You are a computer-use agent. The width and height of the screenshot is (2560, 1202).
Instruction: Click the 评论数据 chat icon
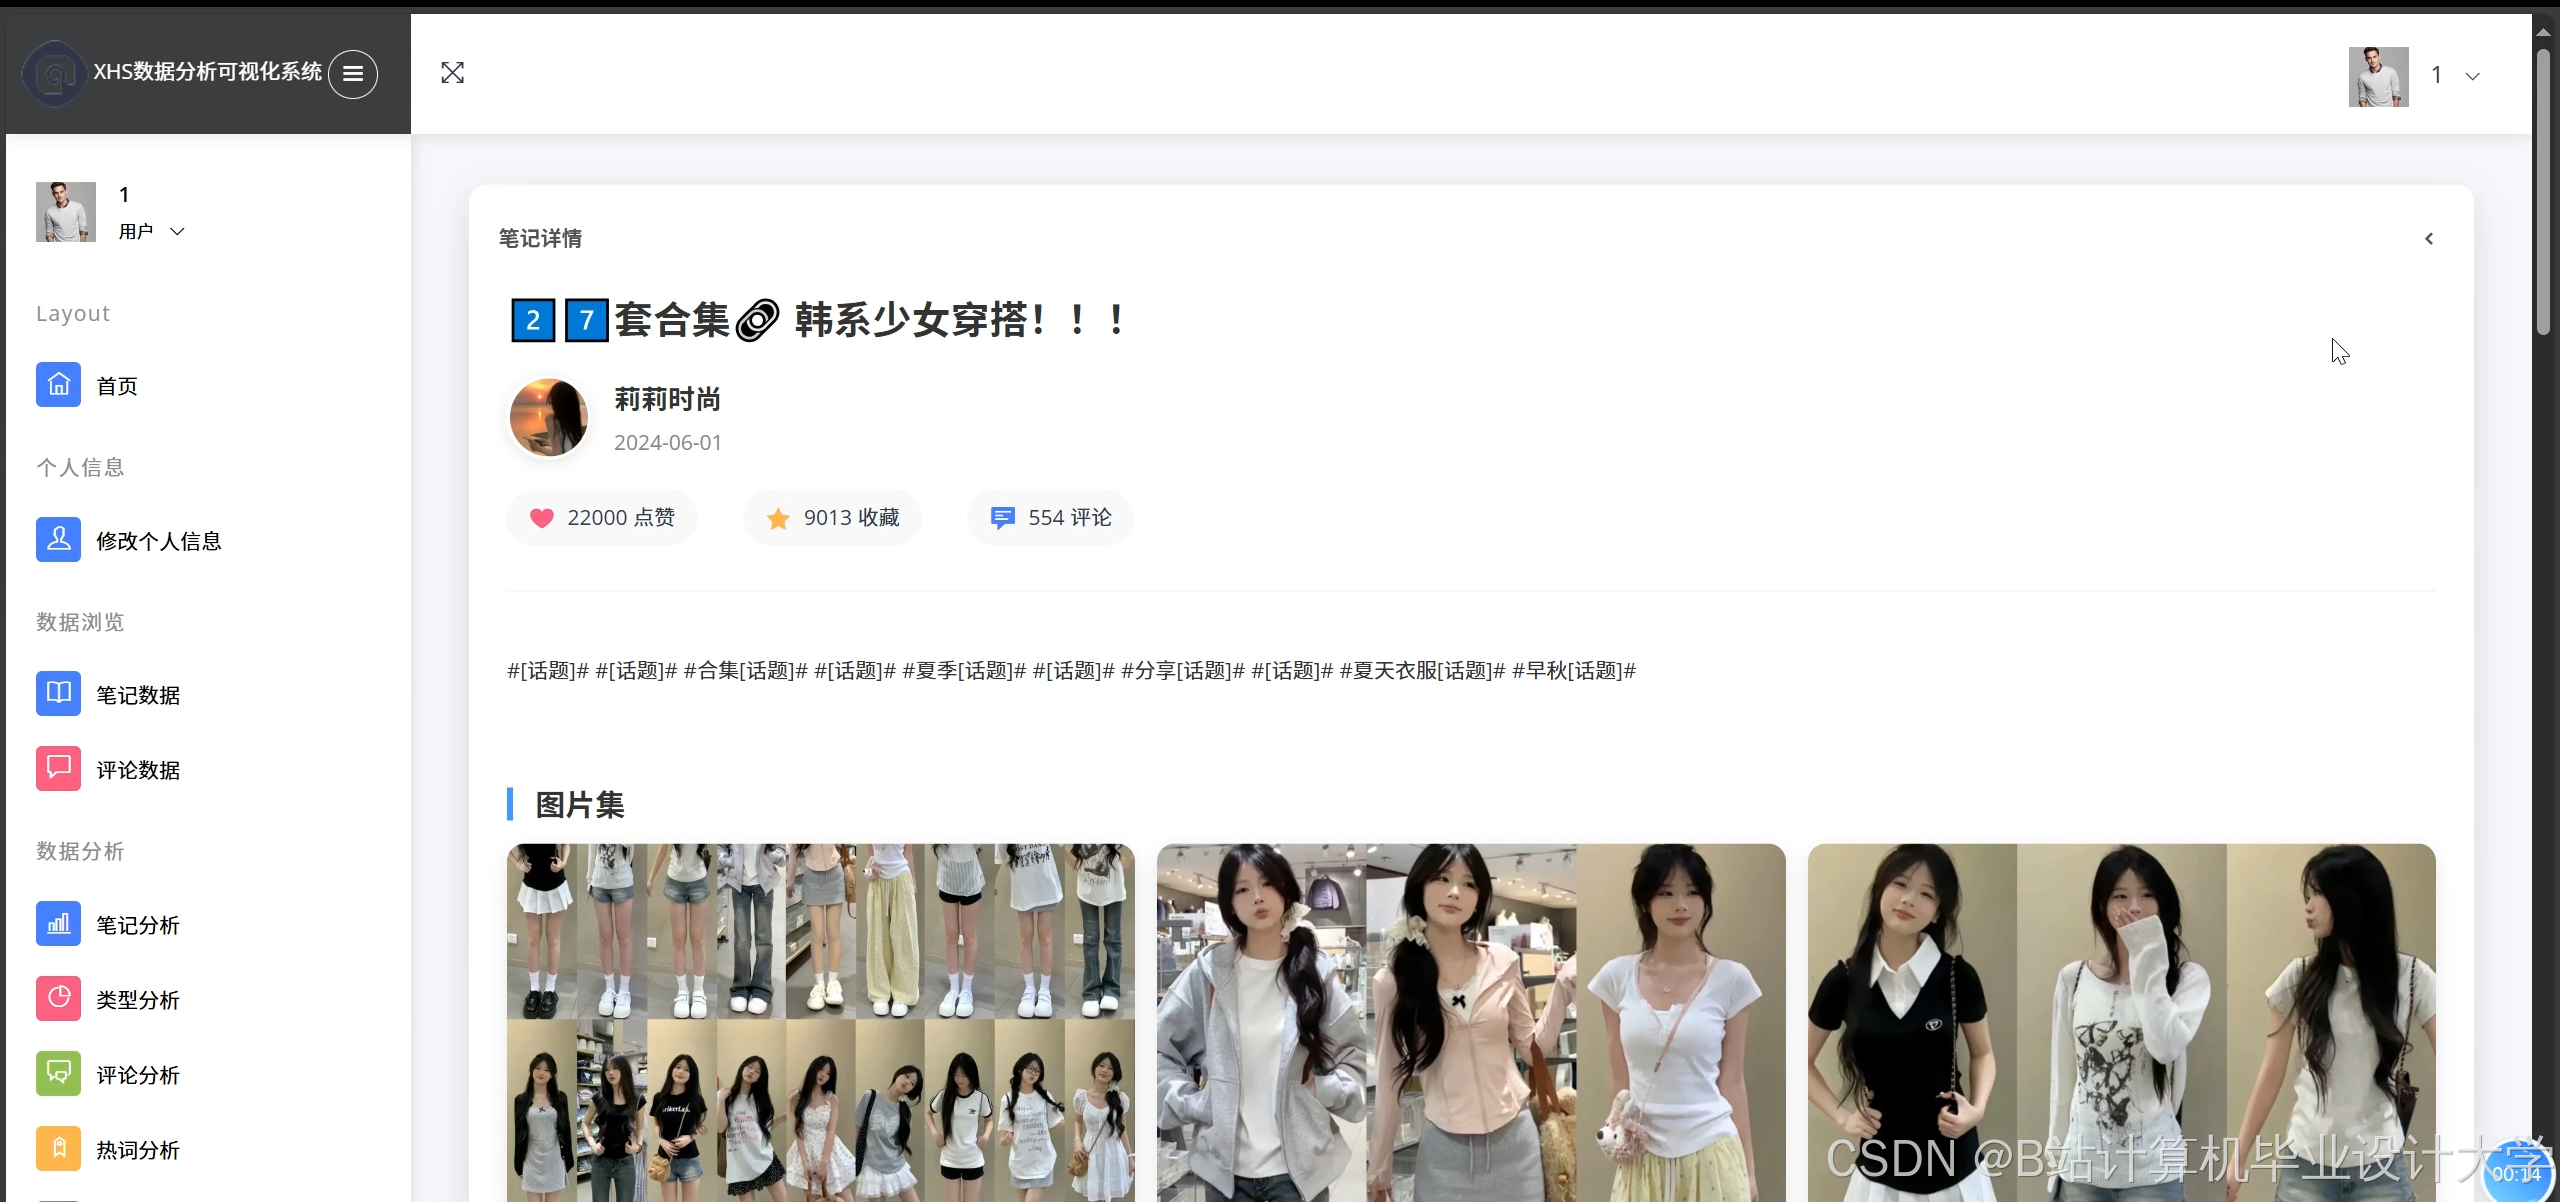pos(59,769)
